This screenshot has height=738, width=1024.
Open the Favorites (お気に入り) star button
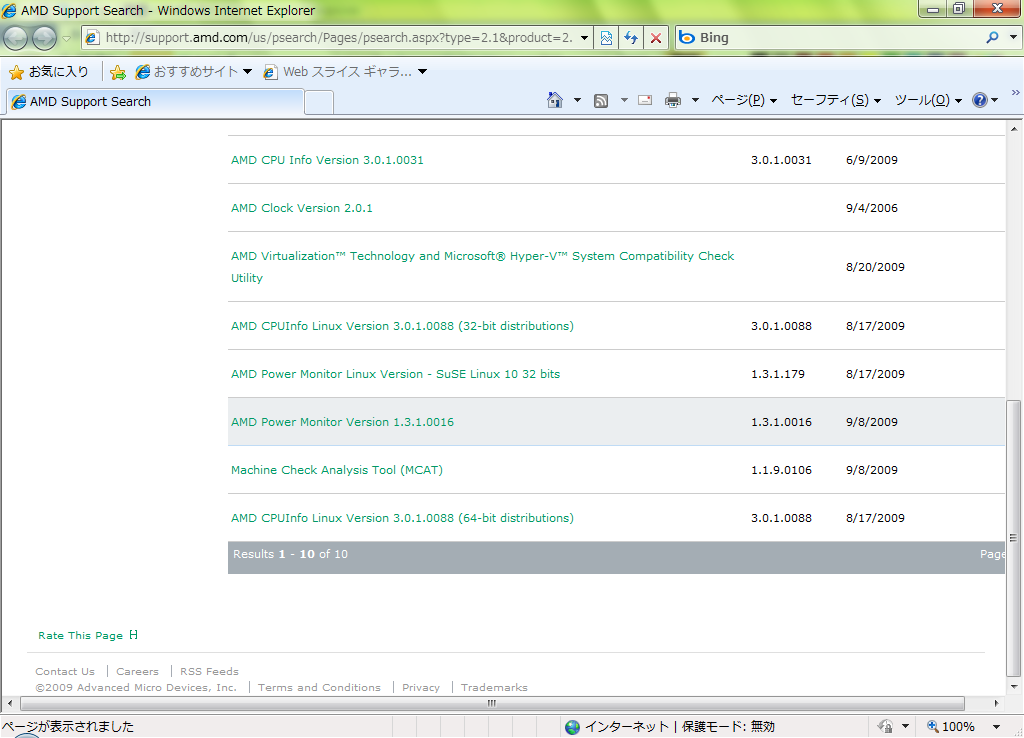click(49, 72)
